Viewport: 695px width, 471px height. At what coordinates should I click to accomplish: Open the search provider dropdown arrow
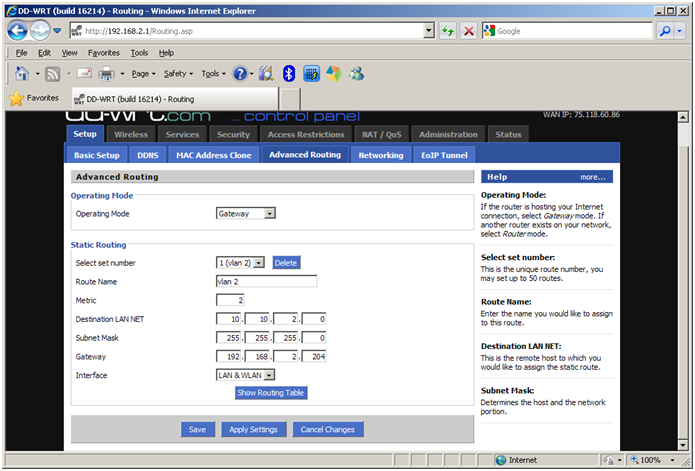[x=679, y=31]
